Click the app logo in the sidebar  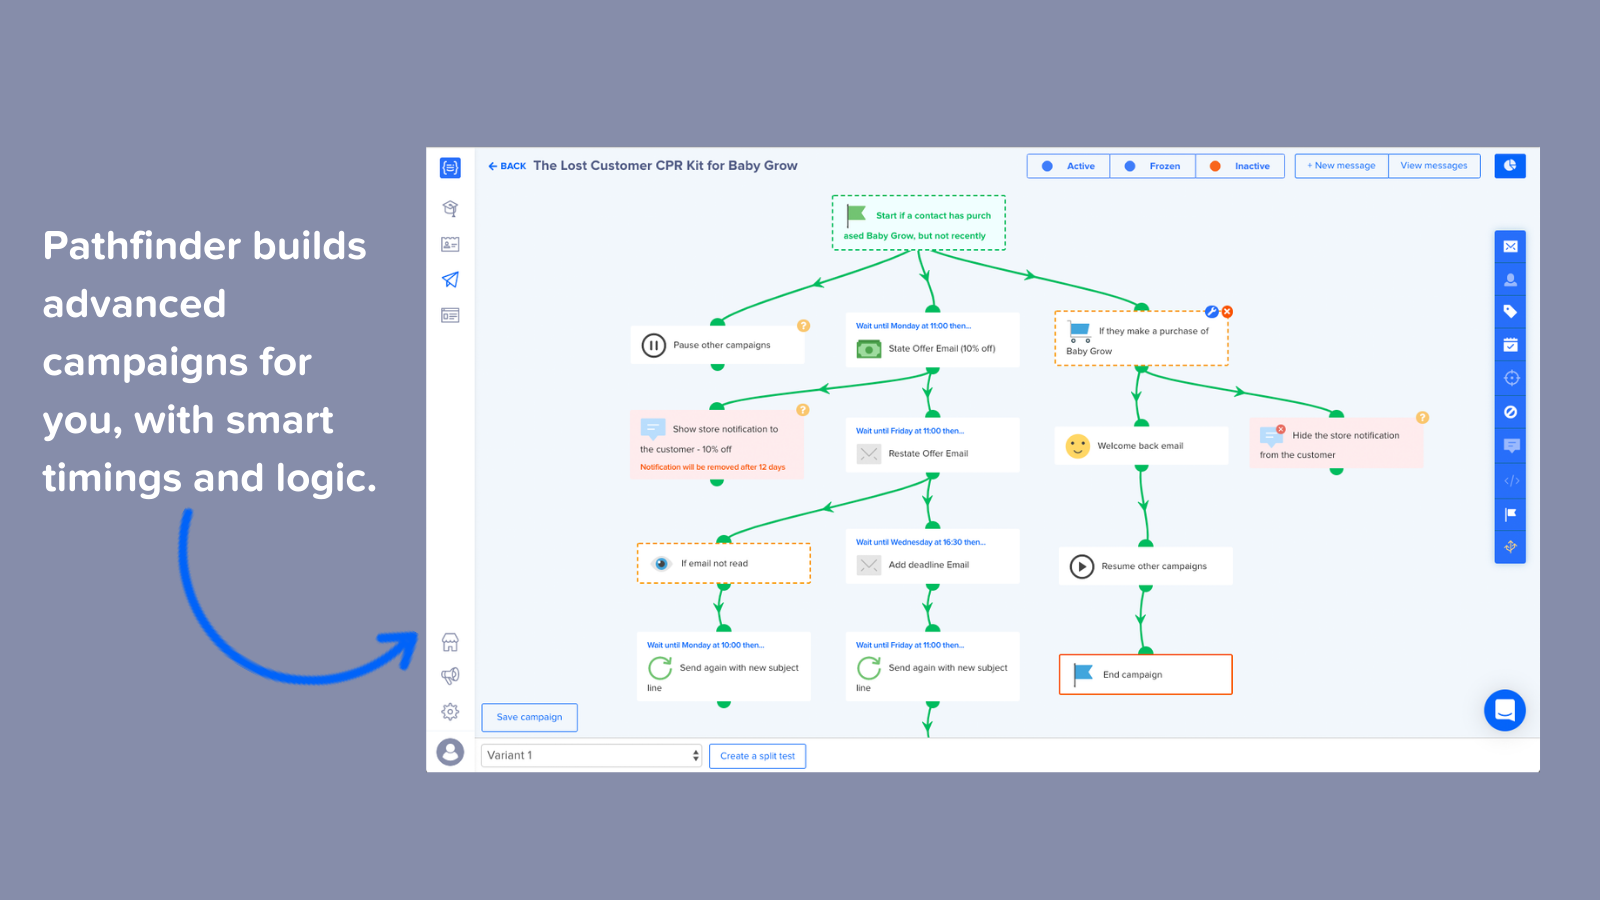(450, 168)
